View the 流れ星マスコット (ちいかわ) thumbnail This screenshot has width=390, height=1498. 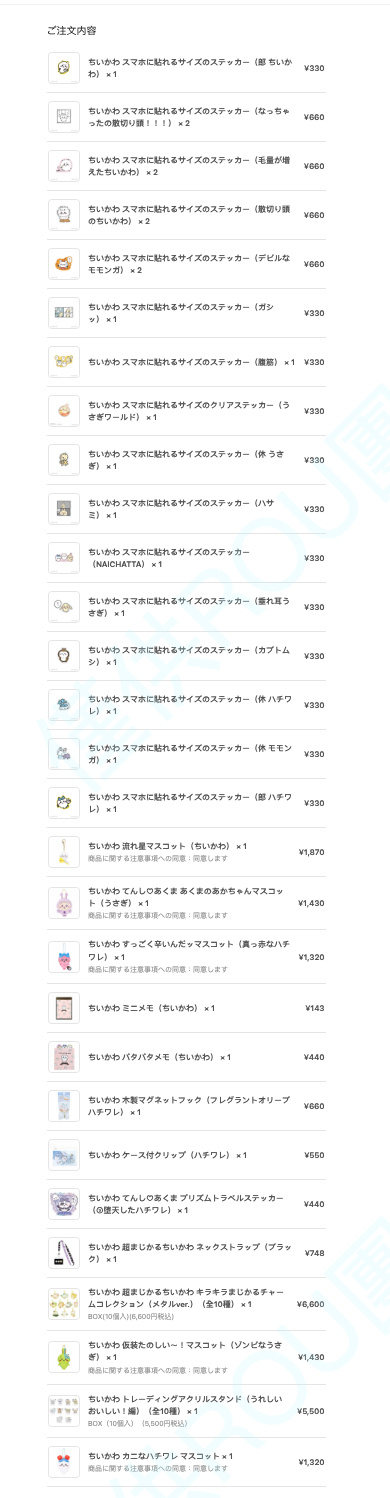tap(64, 852)
